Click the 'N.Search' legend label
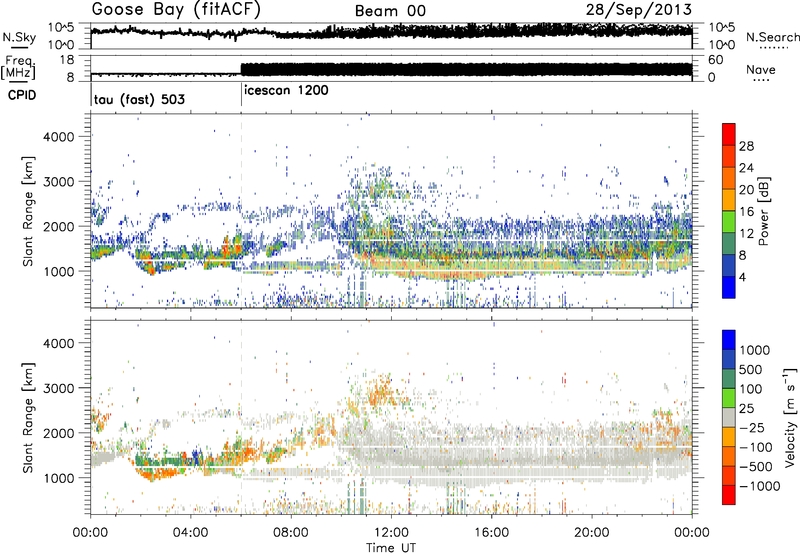800x554 pixels. pos(772,37)
